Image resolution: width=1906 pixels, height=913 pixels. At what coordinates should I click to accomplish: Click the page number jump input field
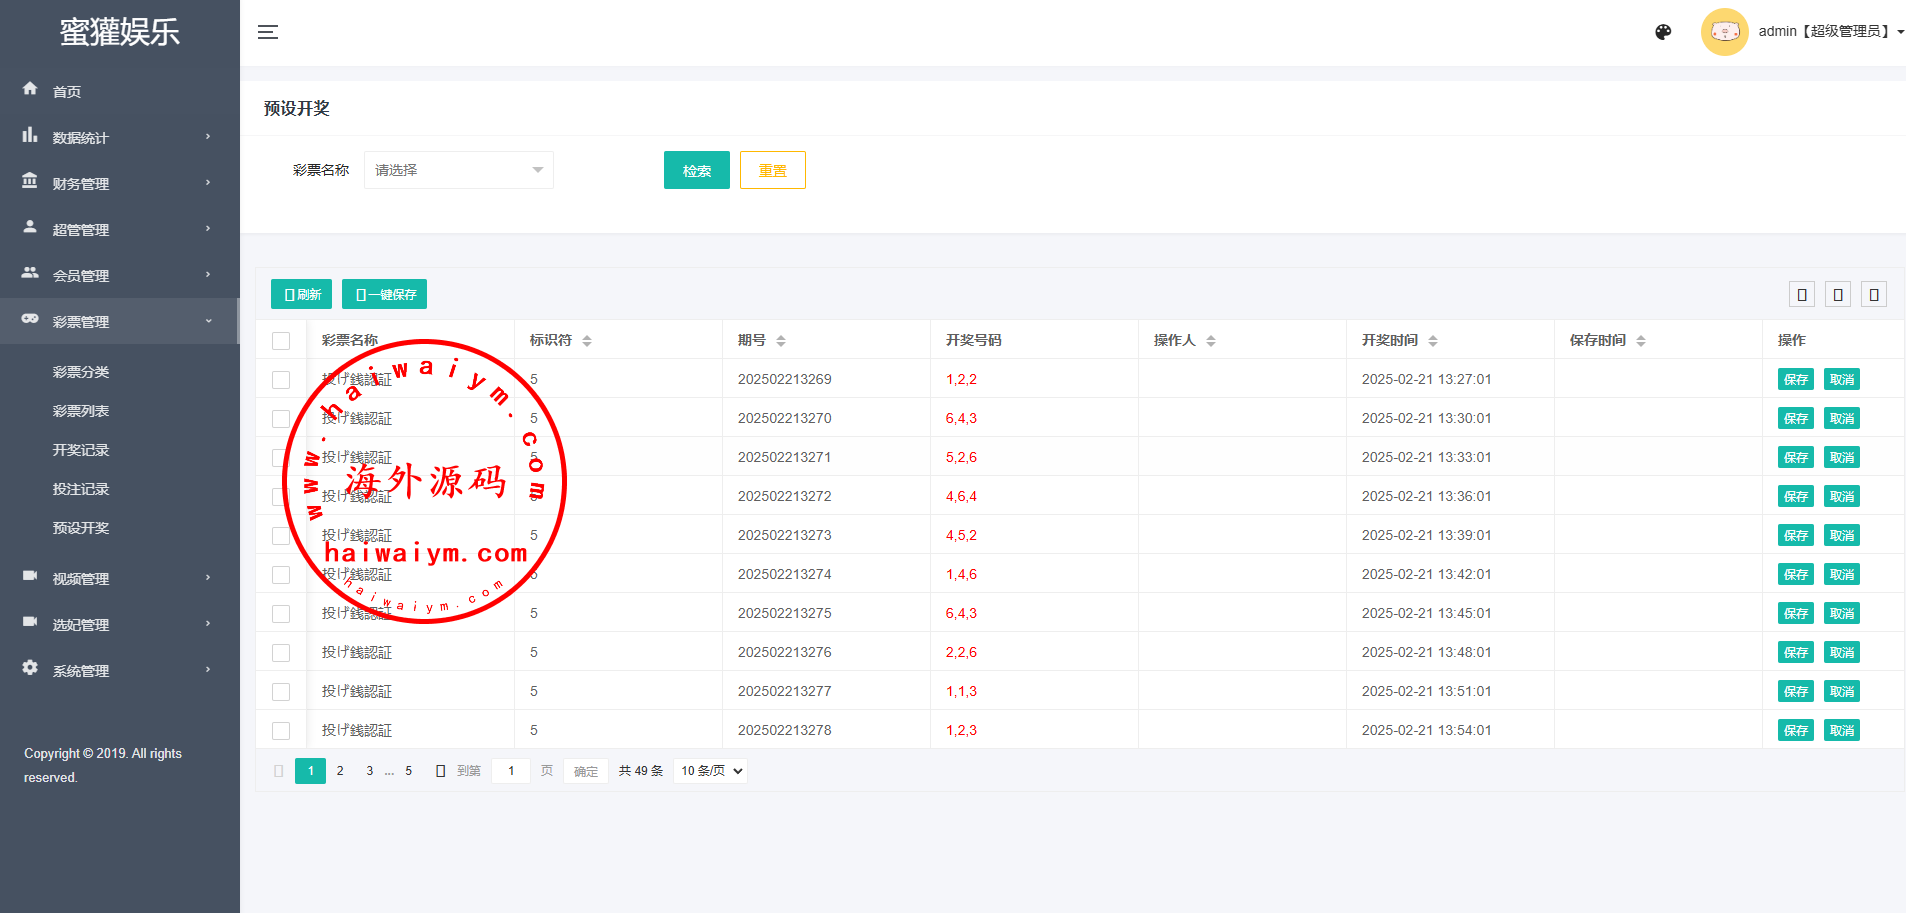[x=511, y=771]
